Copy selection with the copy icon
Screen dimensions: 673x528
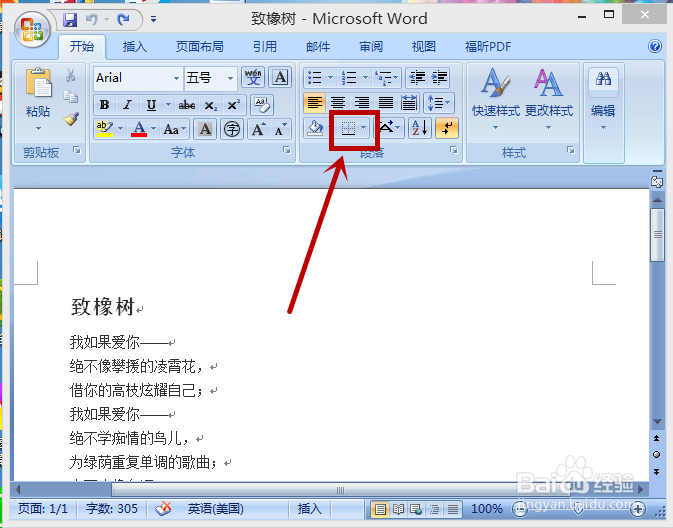coord(70,97)
